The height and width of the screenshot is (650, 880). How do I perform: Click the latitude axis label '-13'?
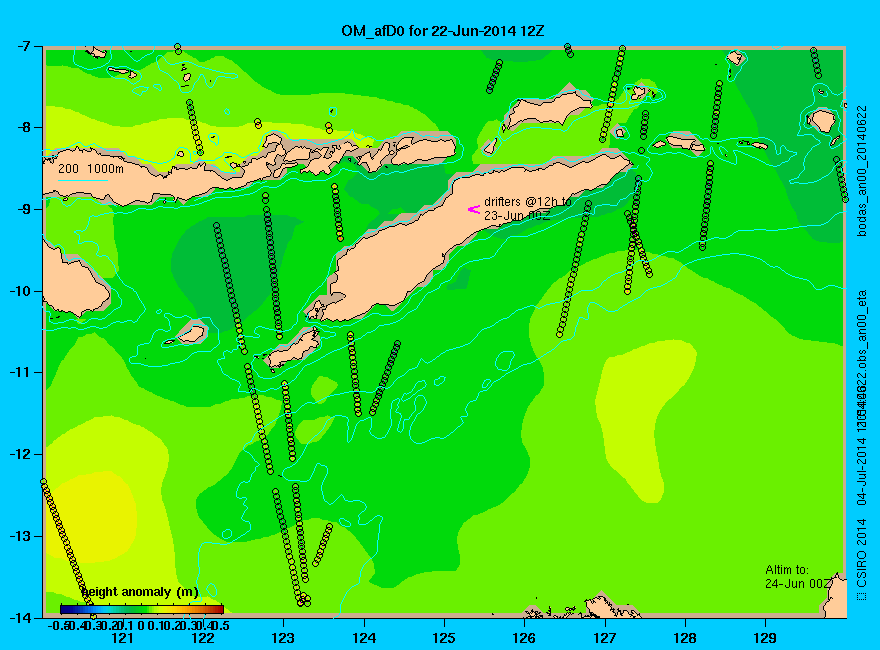point(21,536)
